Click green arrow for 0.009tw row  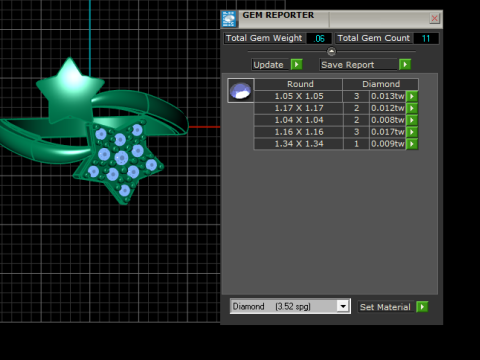[412, 144]
